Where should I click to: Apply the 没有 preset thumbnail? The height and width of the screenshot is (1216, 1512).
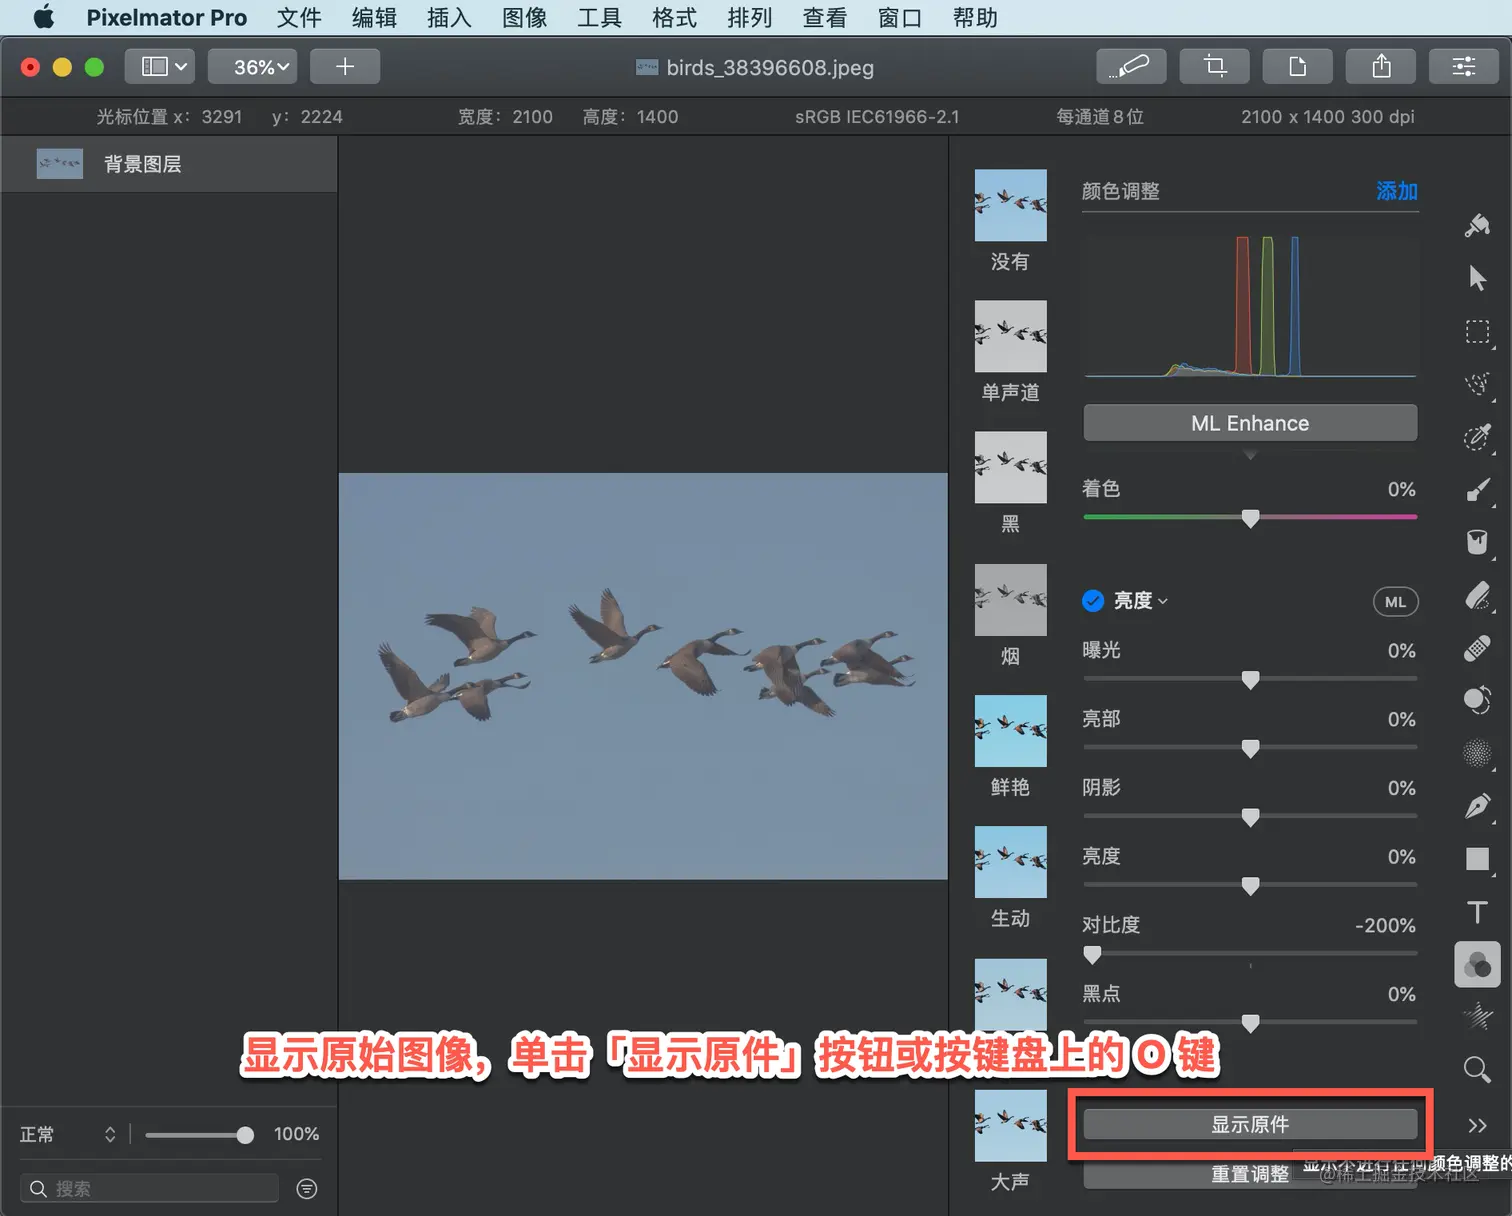pyautogui.click(x=1011, y=205)
